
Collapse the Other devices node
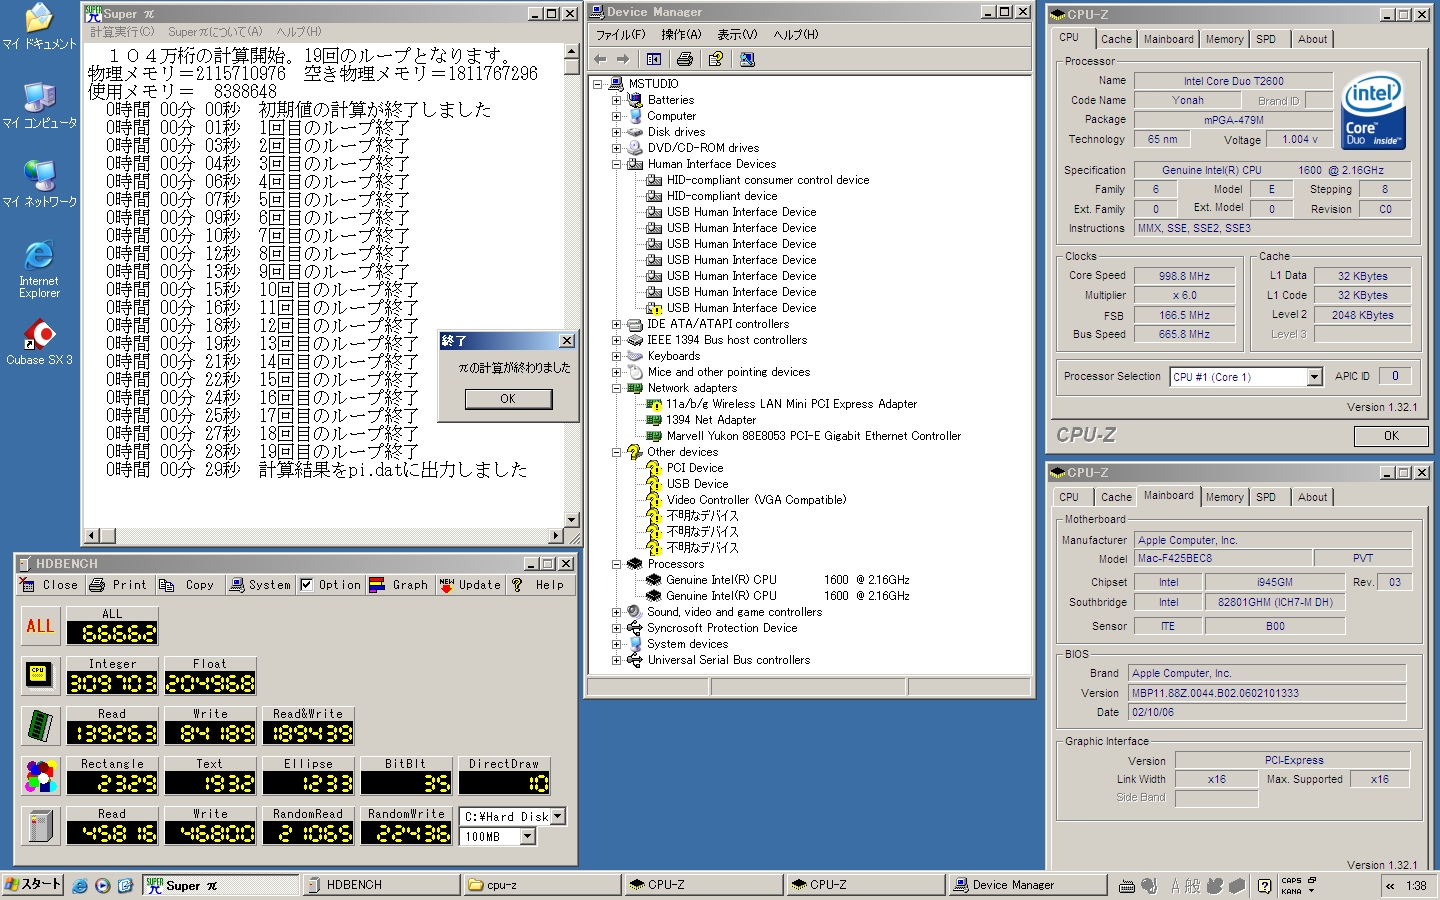click(x=617, y=452)
